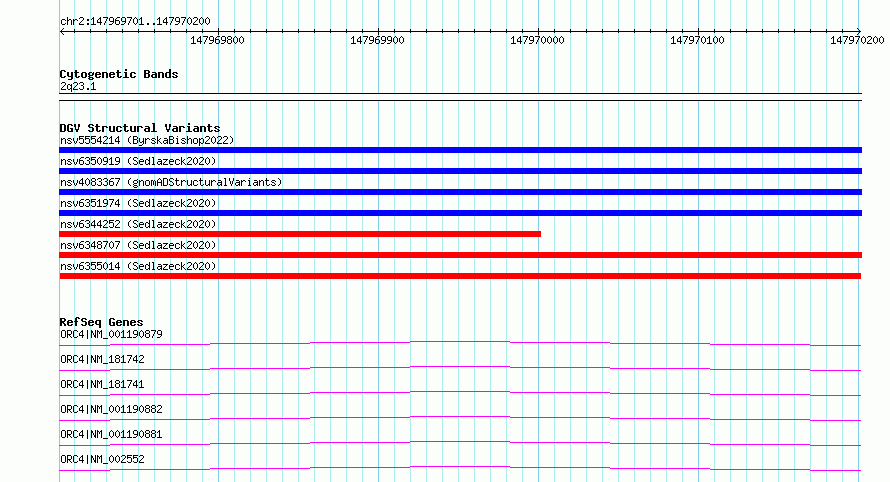The height and width of the screenshot is (482, 890).
Task: Click the chr2:147969701..147970200 region label
Action: [135, 21]
